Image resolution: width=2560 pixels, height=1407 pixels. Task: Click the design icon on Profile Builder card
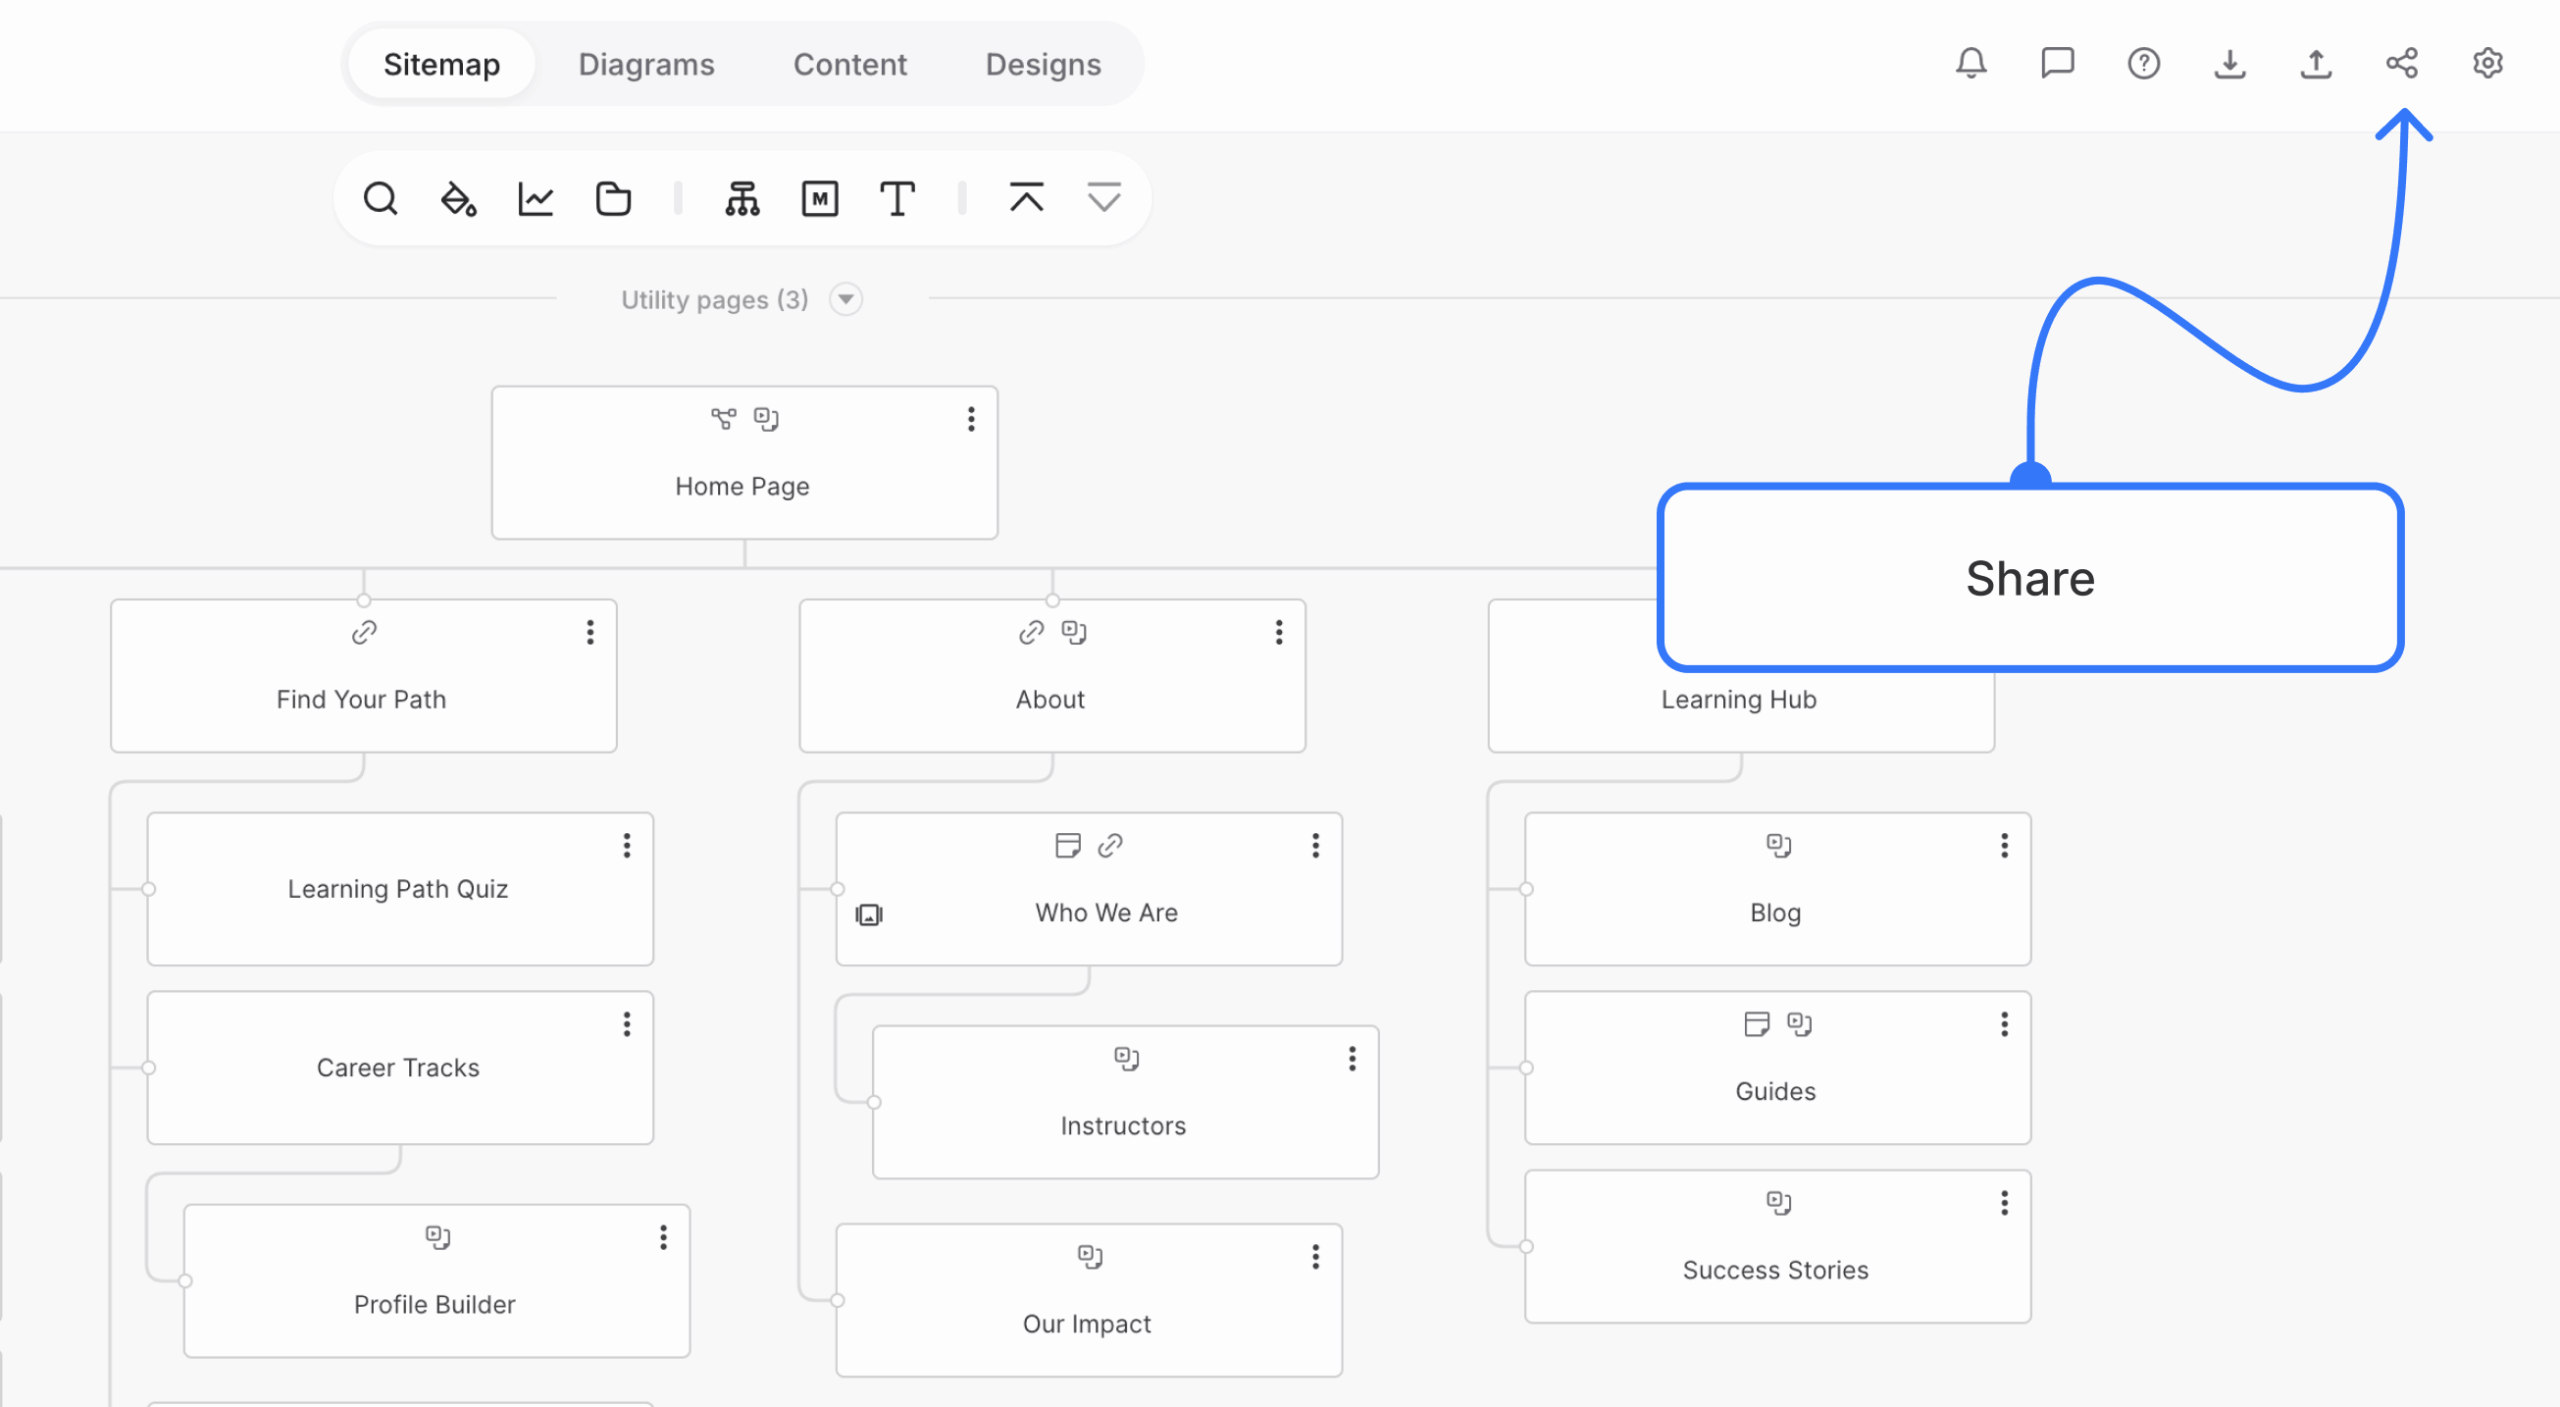[438, 1237]
